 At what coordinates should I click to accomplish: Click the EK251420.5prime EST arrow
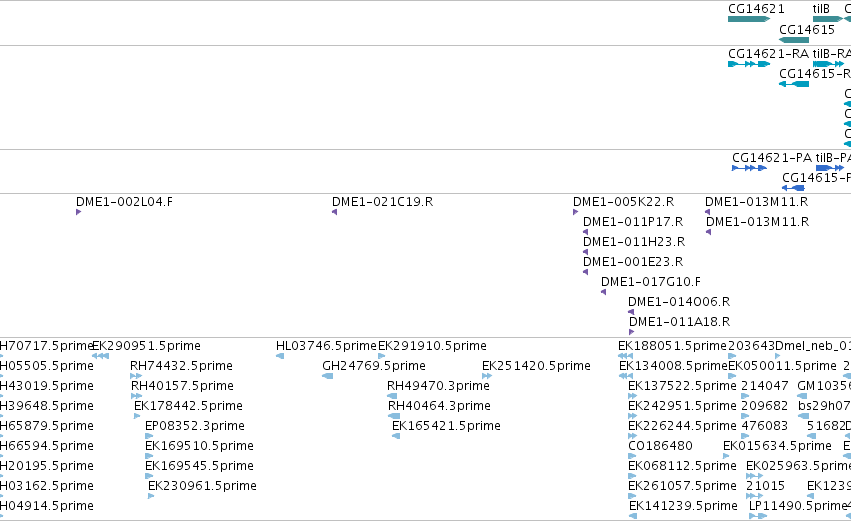pyautogui.click(x=487, y=376)
